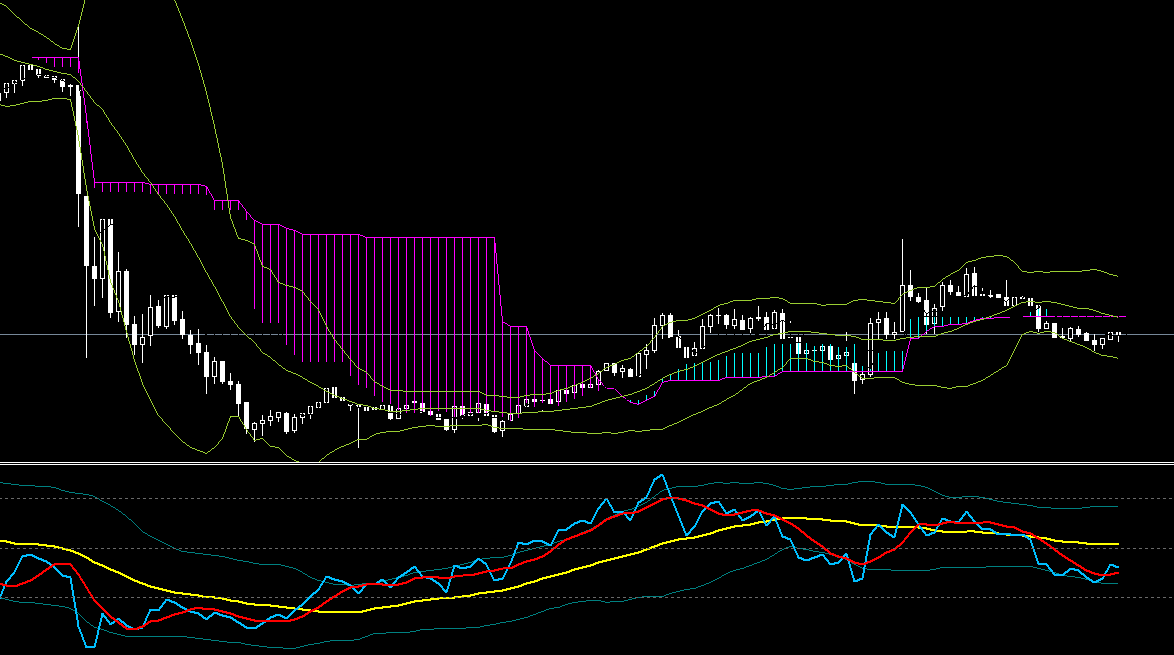The width and height of the screenshot is (1174, 655).
Task: Click the long-wick candle spiking above the right upper band
Action: click(902, 288)
